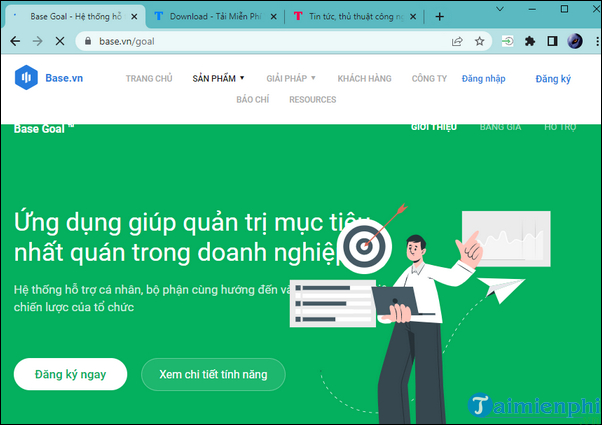Open the tab search chevron

click(x=499, y=9)
